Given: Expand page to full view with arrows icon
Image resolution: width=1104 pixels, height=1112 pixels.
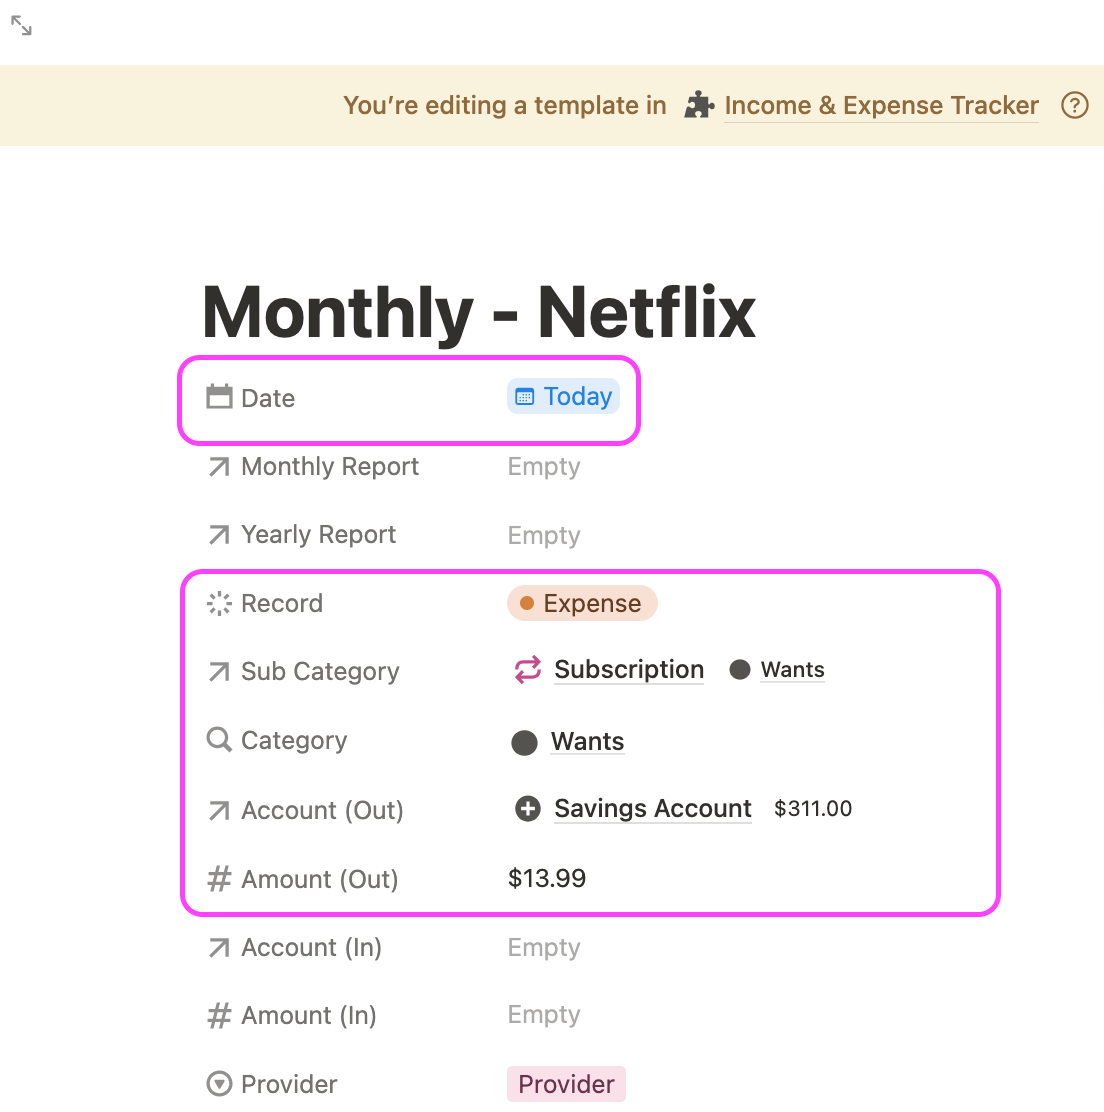Looking at the screenshot, I should (21, 26).
